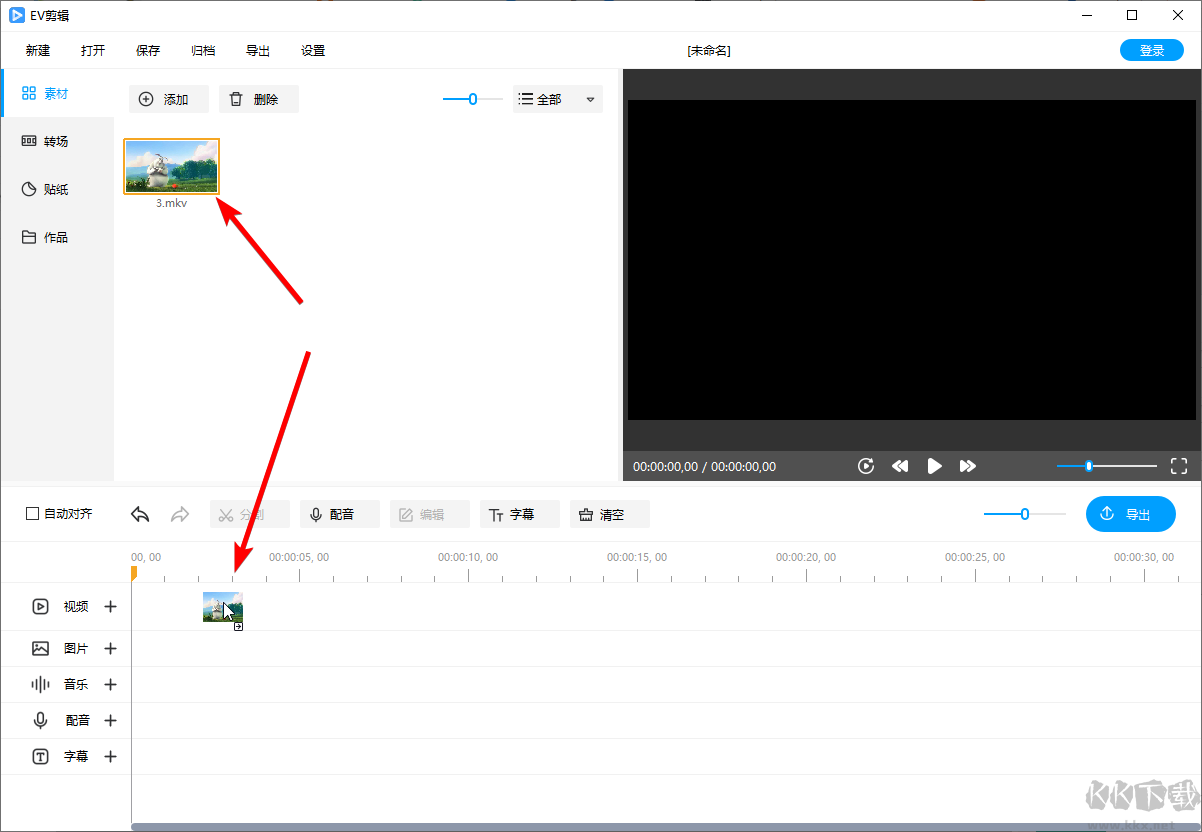Add a new video track with plus
1202x832 pixels.
tap(111, 606)
